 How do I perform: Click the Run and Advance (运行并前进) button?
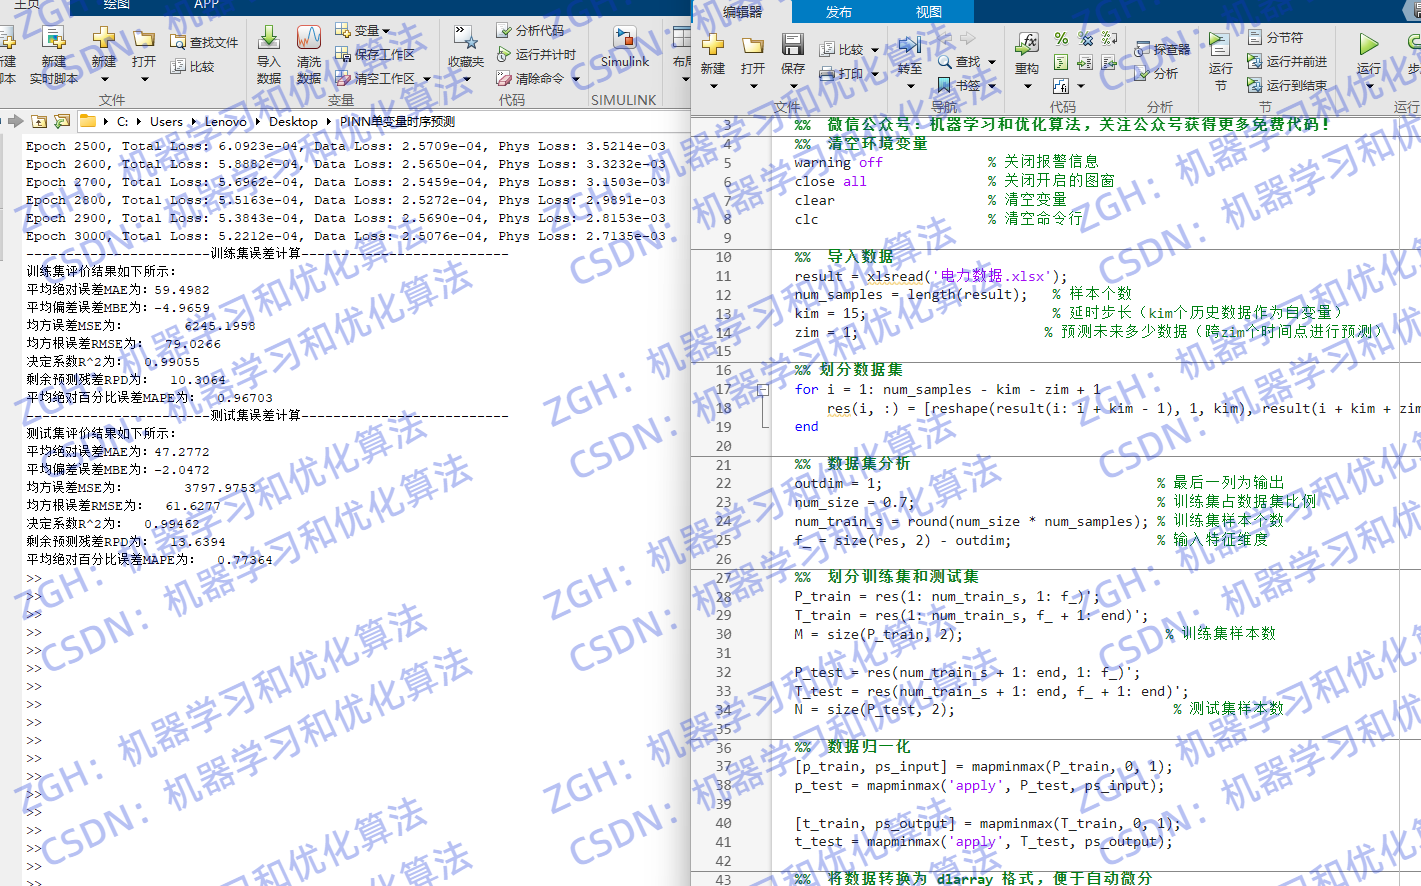[1287, 61]
